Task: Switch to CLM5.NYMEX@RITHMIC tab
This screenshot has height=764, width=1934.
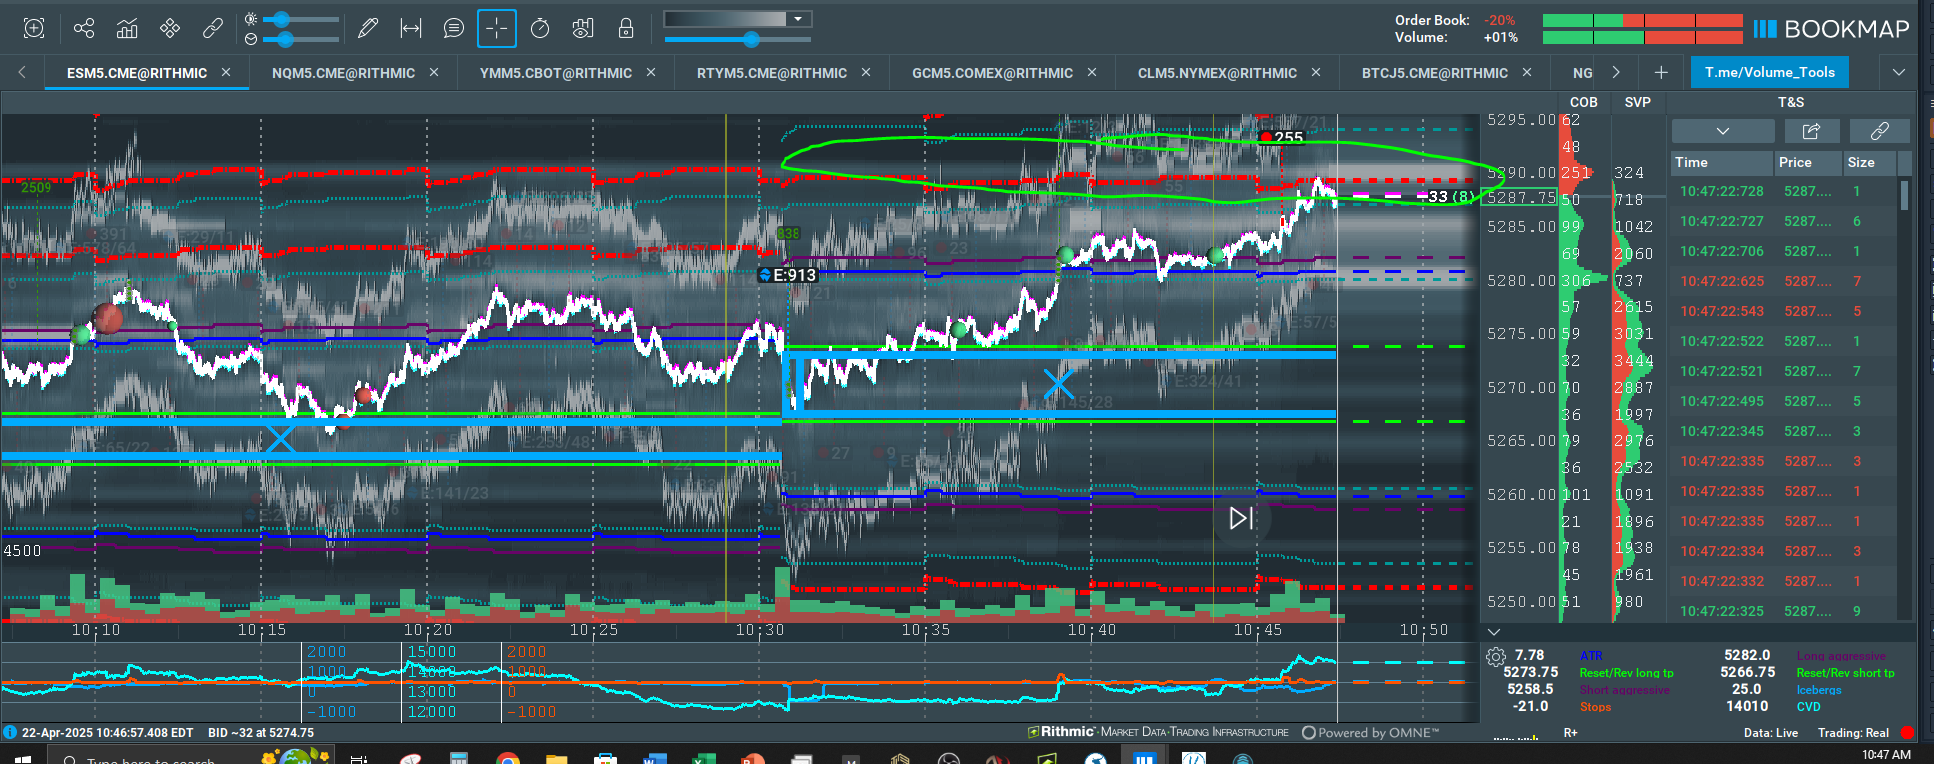Action: click(x=1217, y=73)
